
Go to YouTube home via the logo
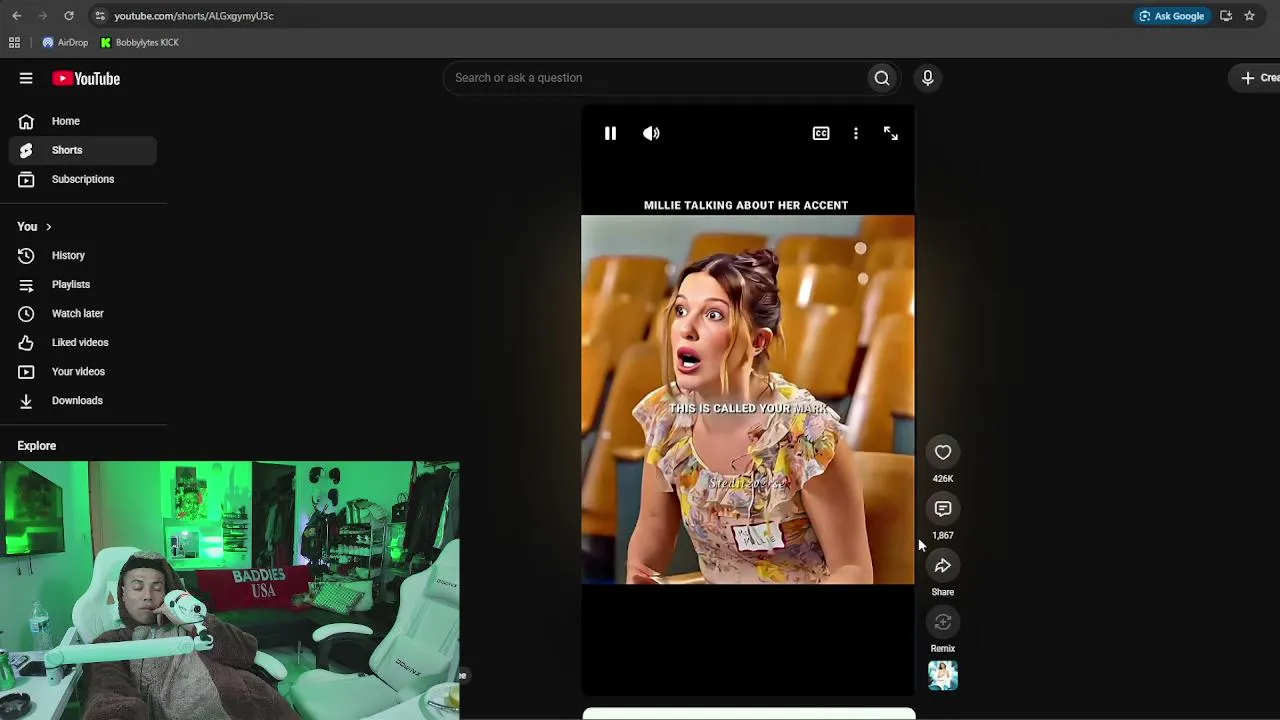pyautogui.click(x=86, y=78)
